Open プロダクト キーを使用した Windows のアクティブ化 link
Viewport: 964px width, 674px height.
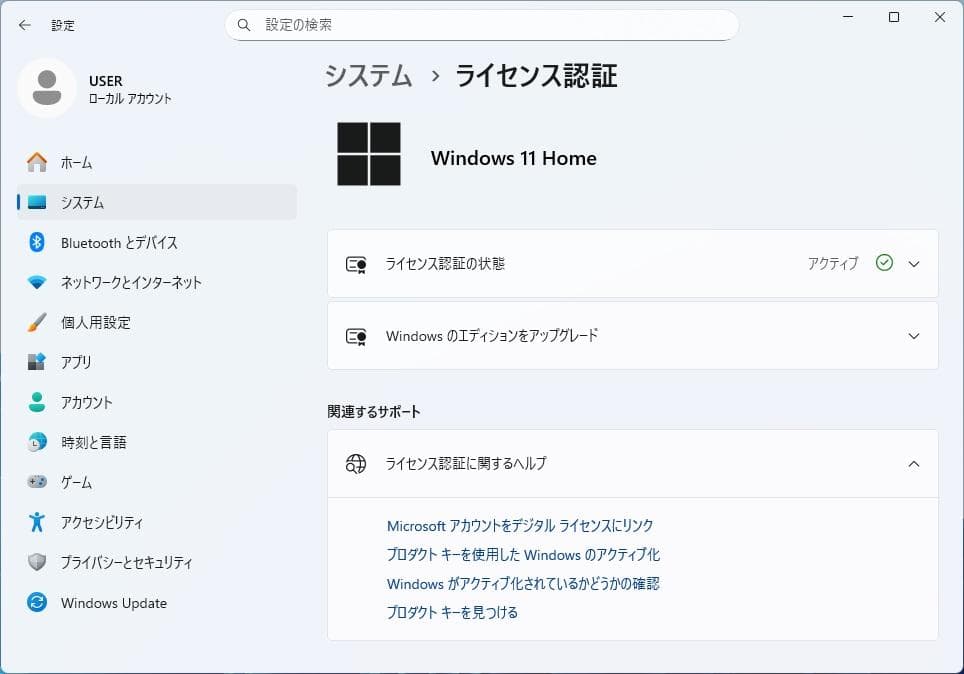pyautogui.click(x=523, y=554)
